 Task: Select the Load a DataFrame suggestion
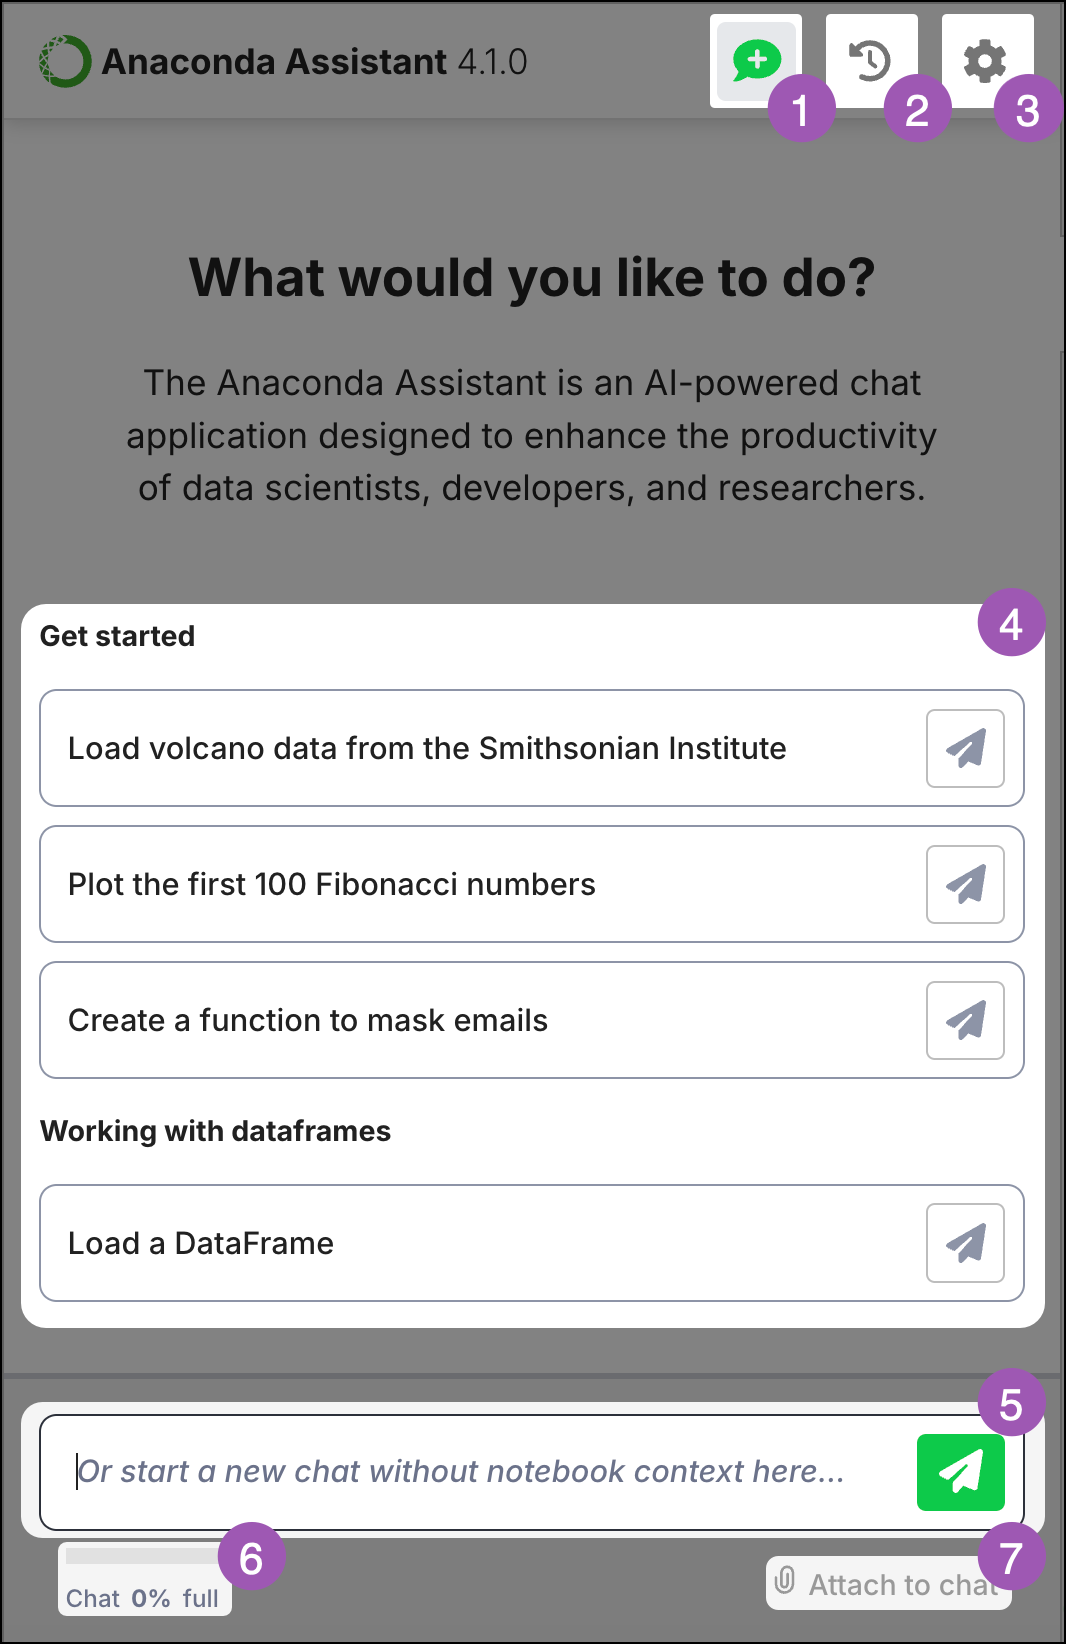pos(201,1243)
